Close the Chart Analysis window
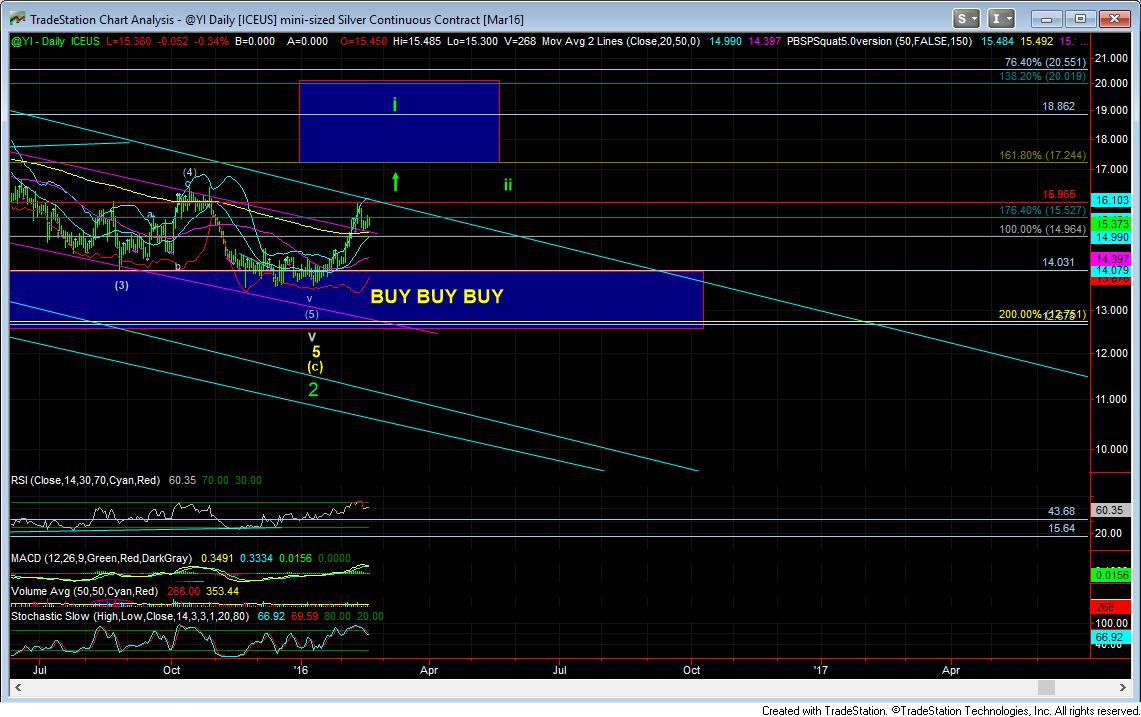 [x=1113, y=19]
